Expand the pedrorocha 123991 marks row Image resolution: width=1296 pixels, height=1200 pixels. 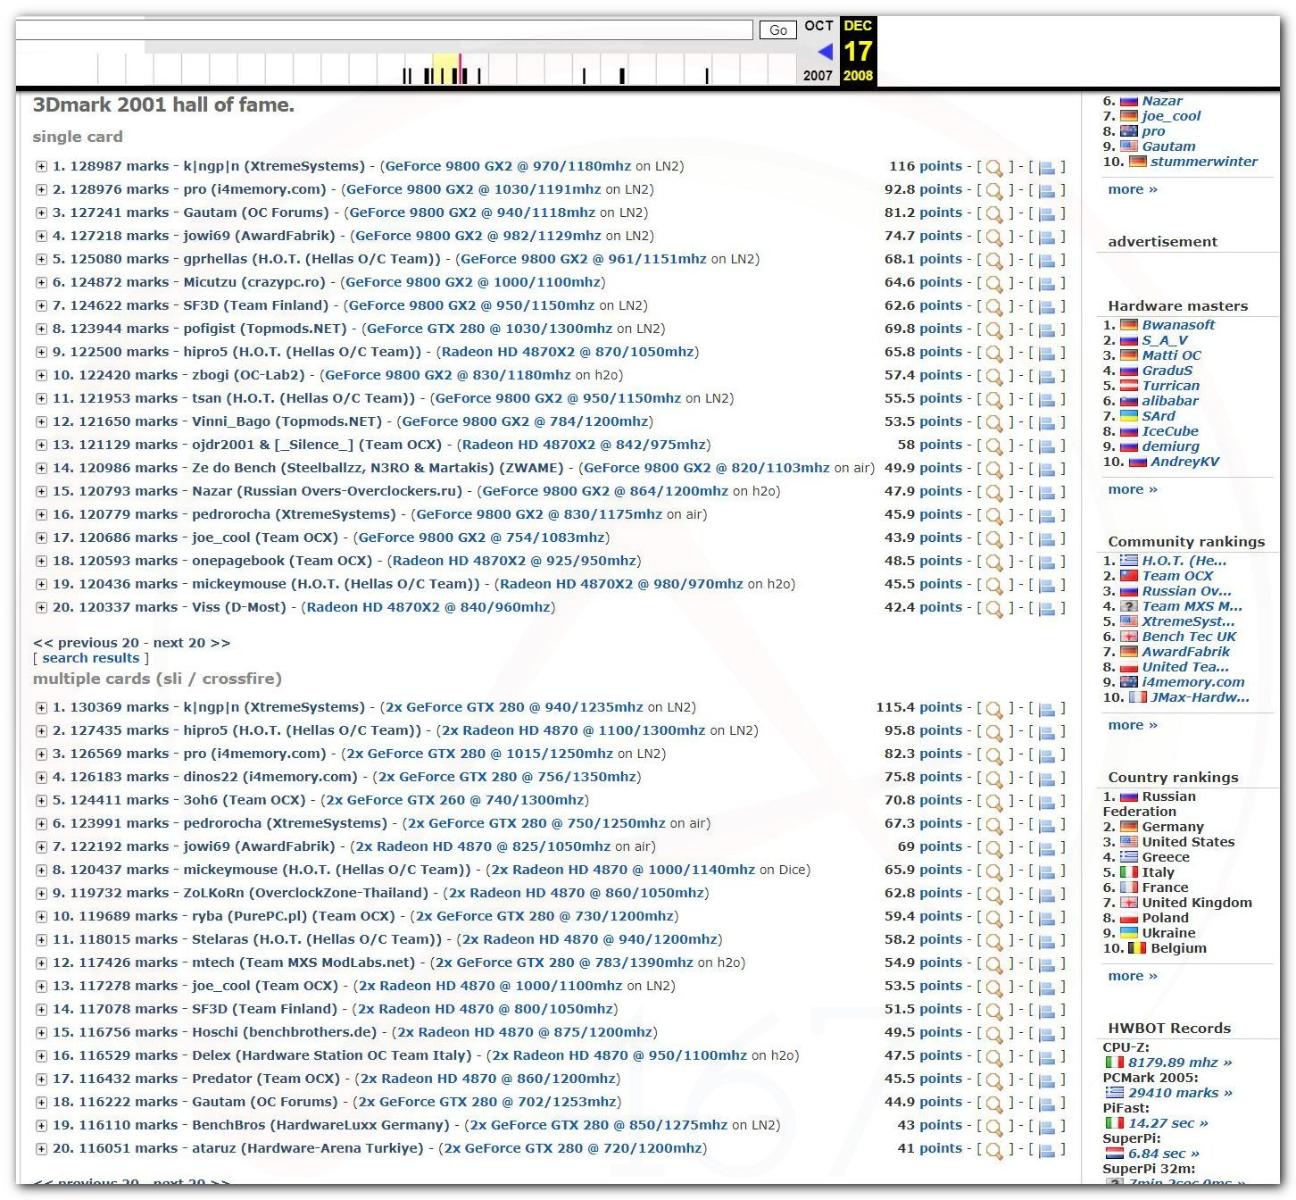(x=41, y=824)
